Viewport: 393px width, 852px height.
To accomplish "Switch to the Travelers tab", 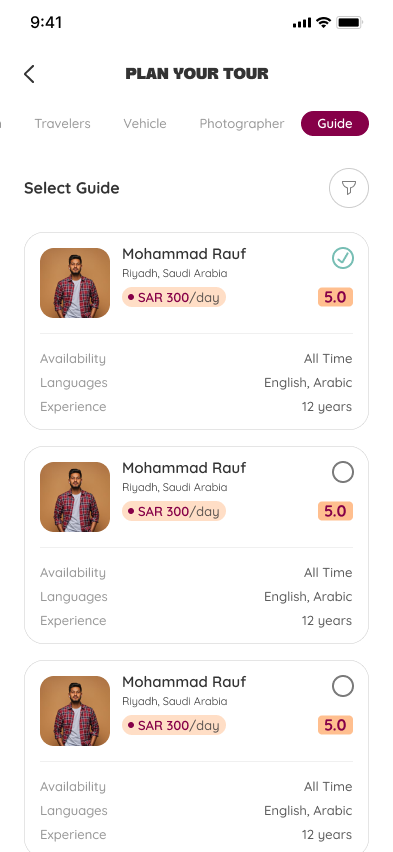I will coord(63,124).
